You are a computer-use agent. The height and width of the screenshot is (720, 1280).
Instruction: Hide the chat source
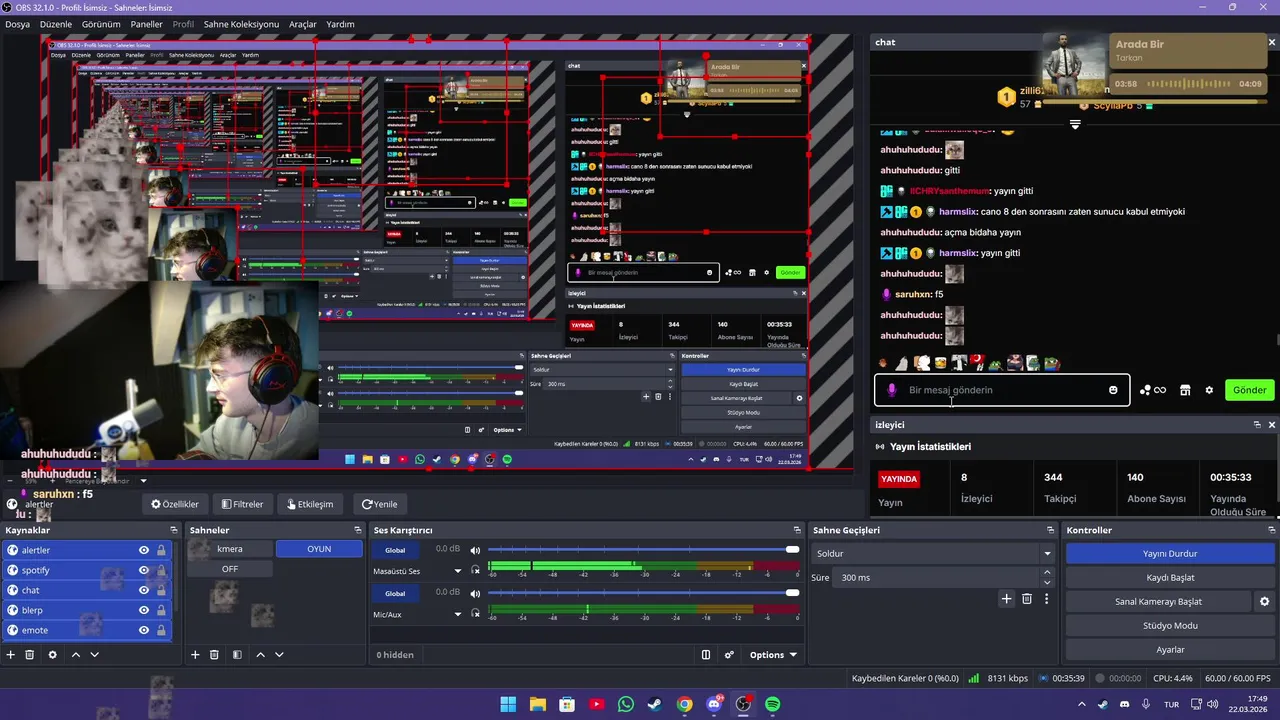[144, 590]
